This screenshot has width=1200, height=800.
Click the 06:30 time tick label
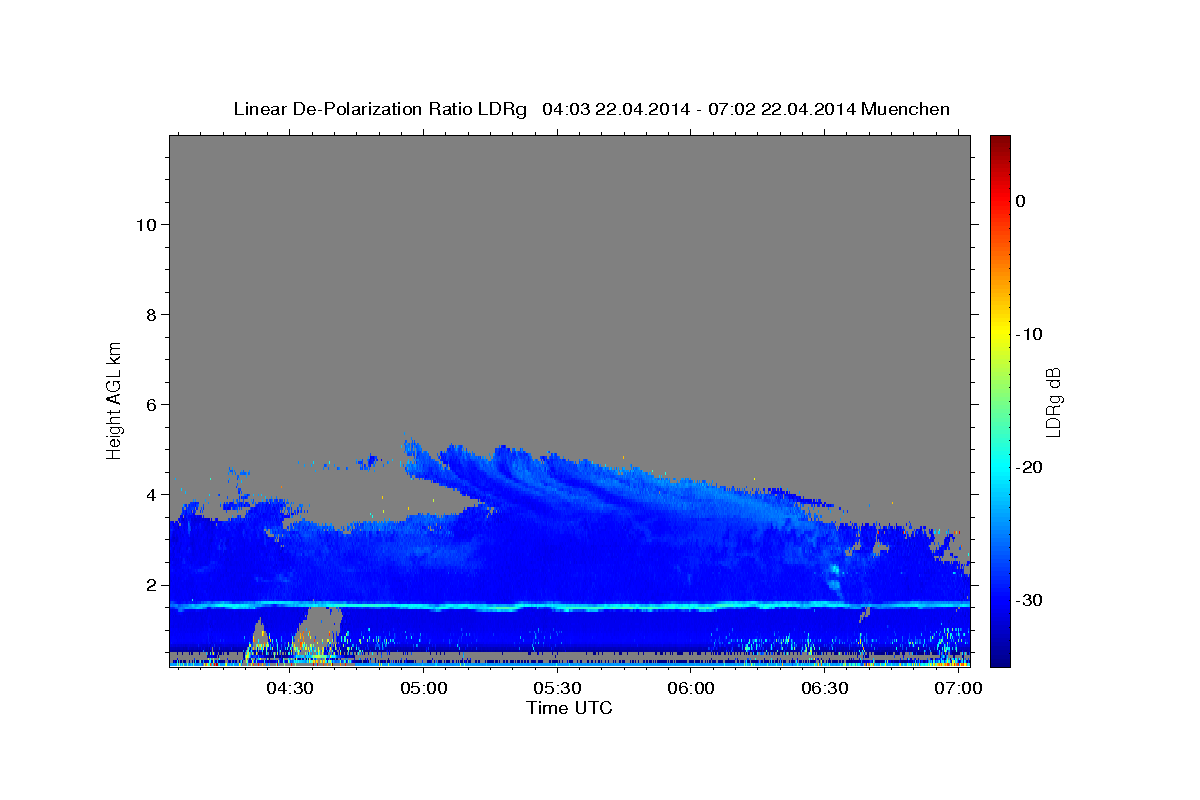[x=824, y=689]
